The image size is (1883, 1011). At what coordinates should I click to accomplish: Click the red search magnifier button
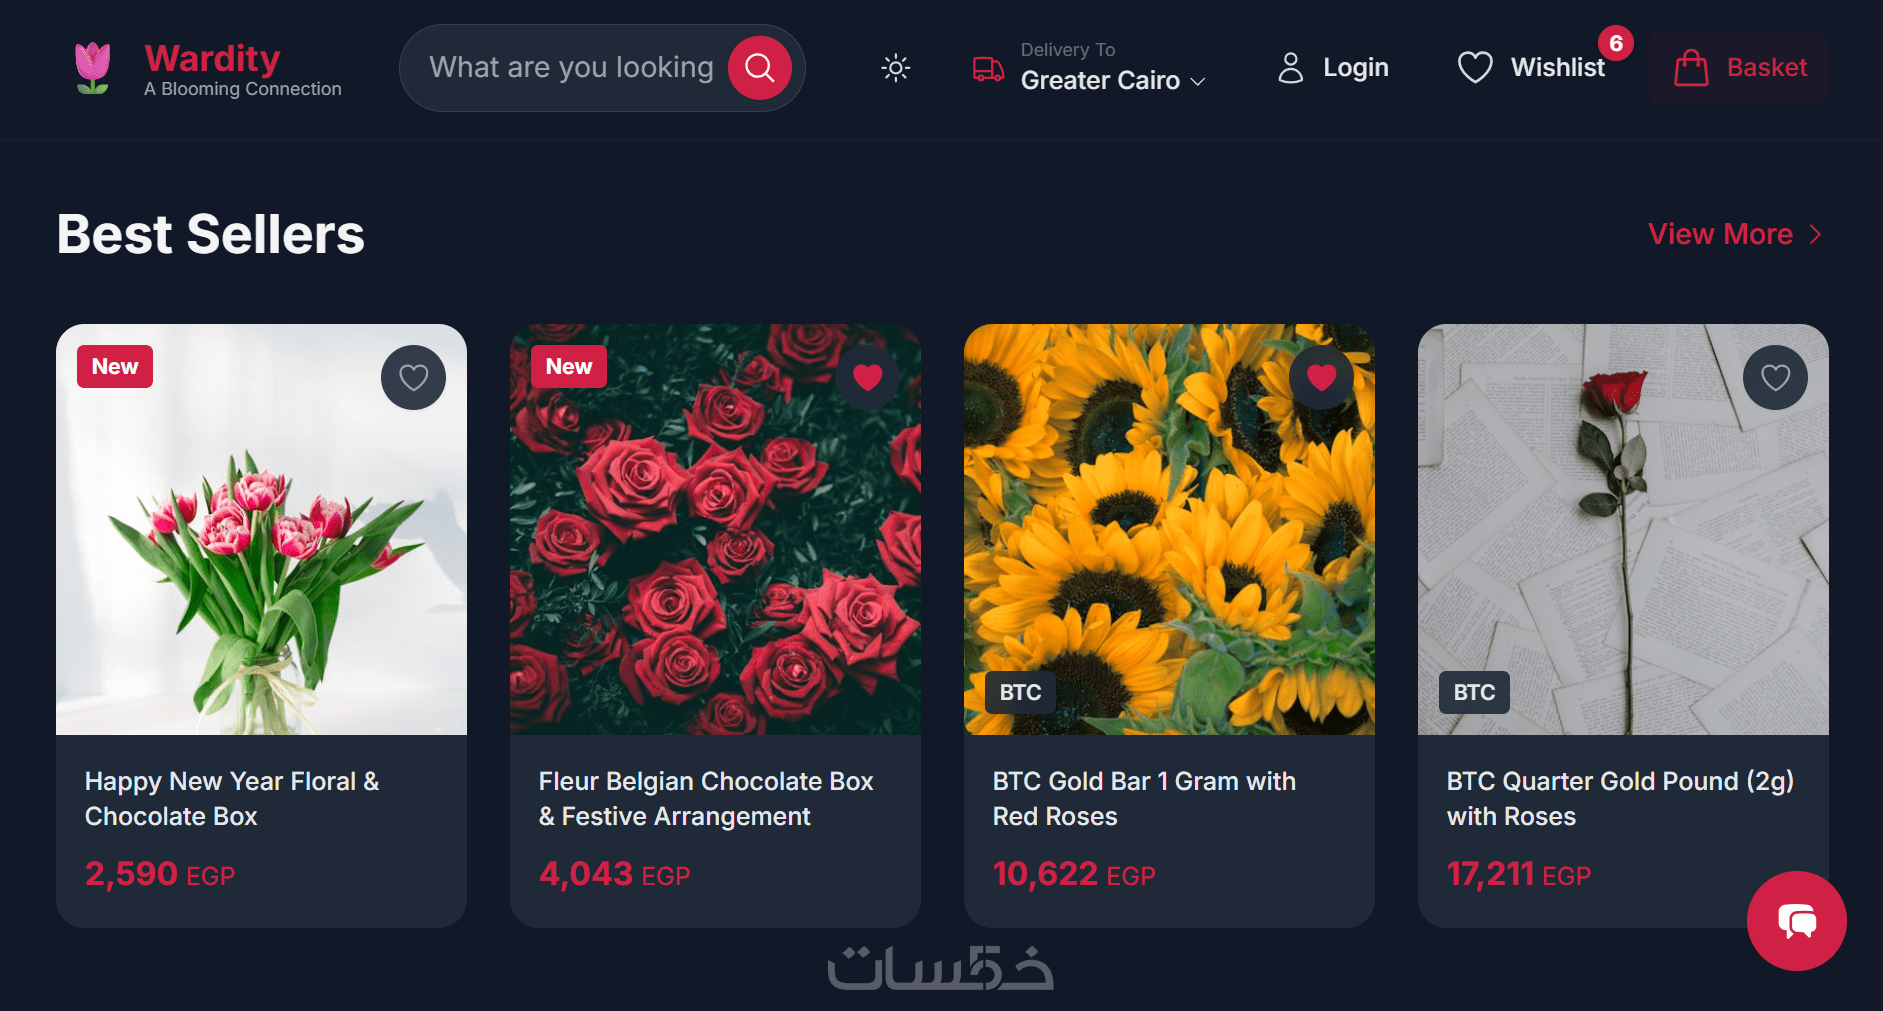point(759,68)
